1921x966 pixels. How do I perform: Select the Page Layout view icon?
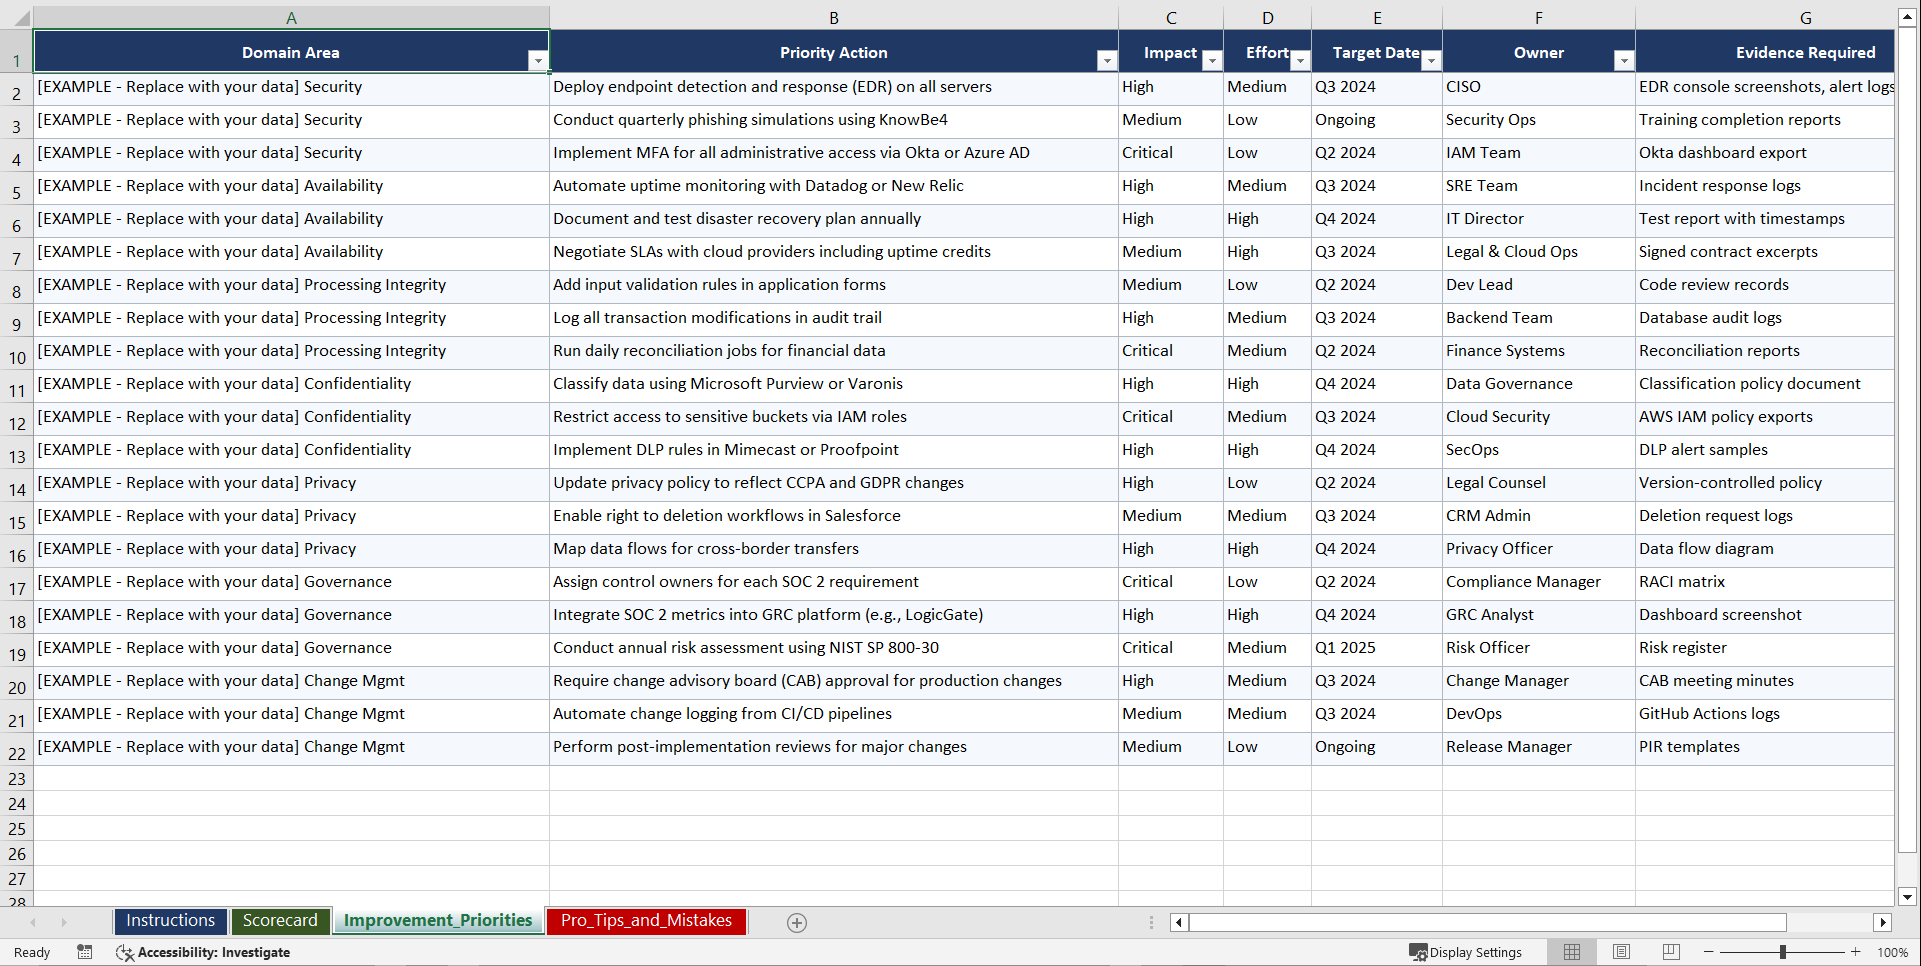[x=1621, y=952]
